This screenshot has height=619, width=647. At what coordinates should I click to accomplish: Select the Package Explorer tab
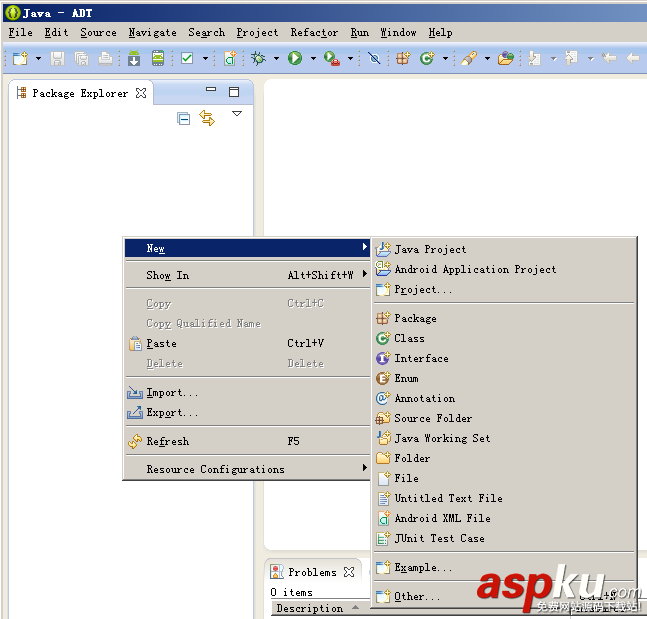(80, 93)
